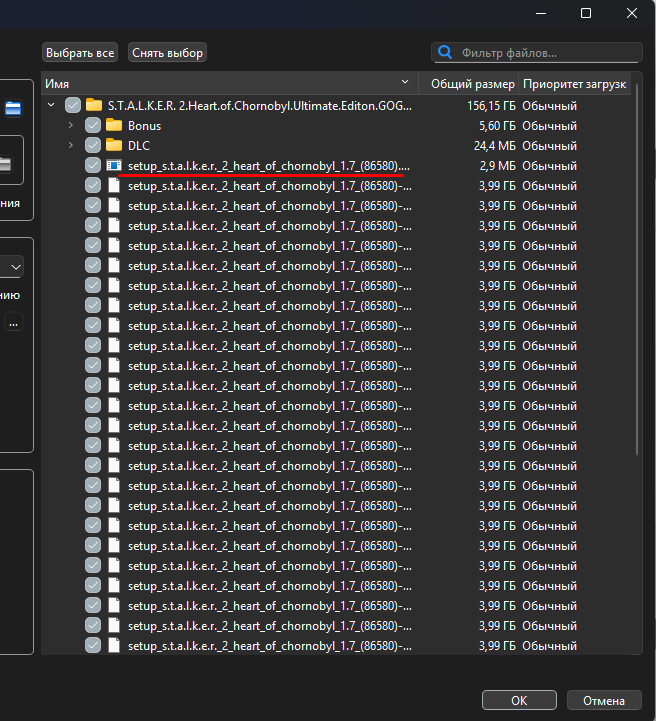Sort by the Общий размер column header
This screenshot has height=721, width=656.
(x=472, y=83)
